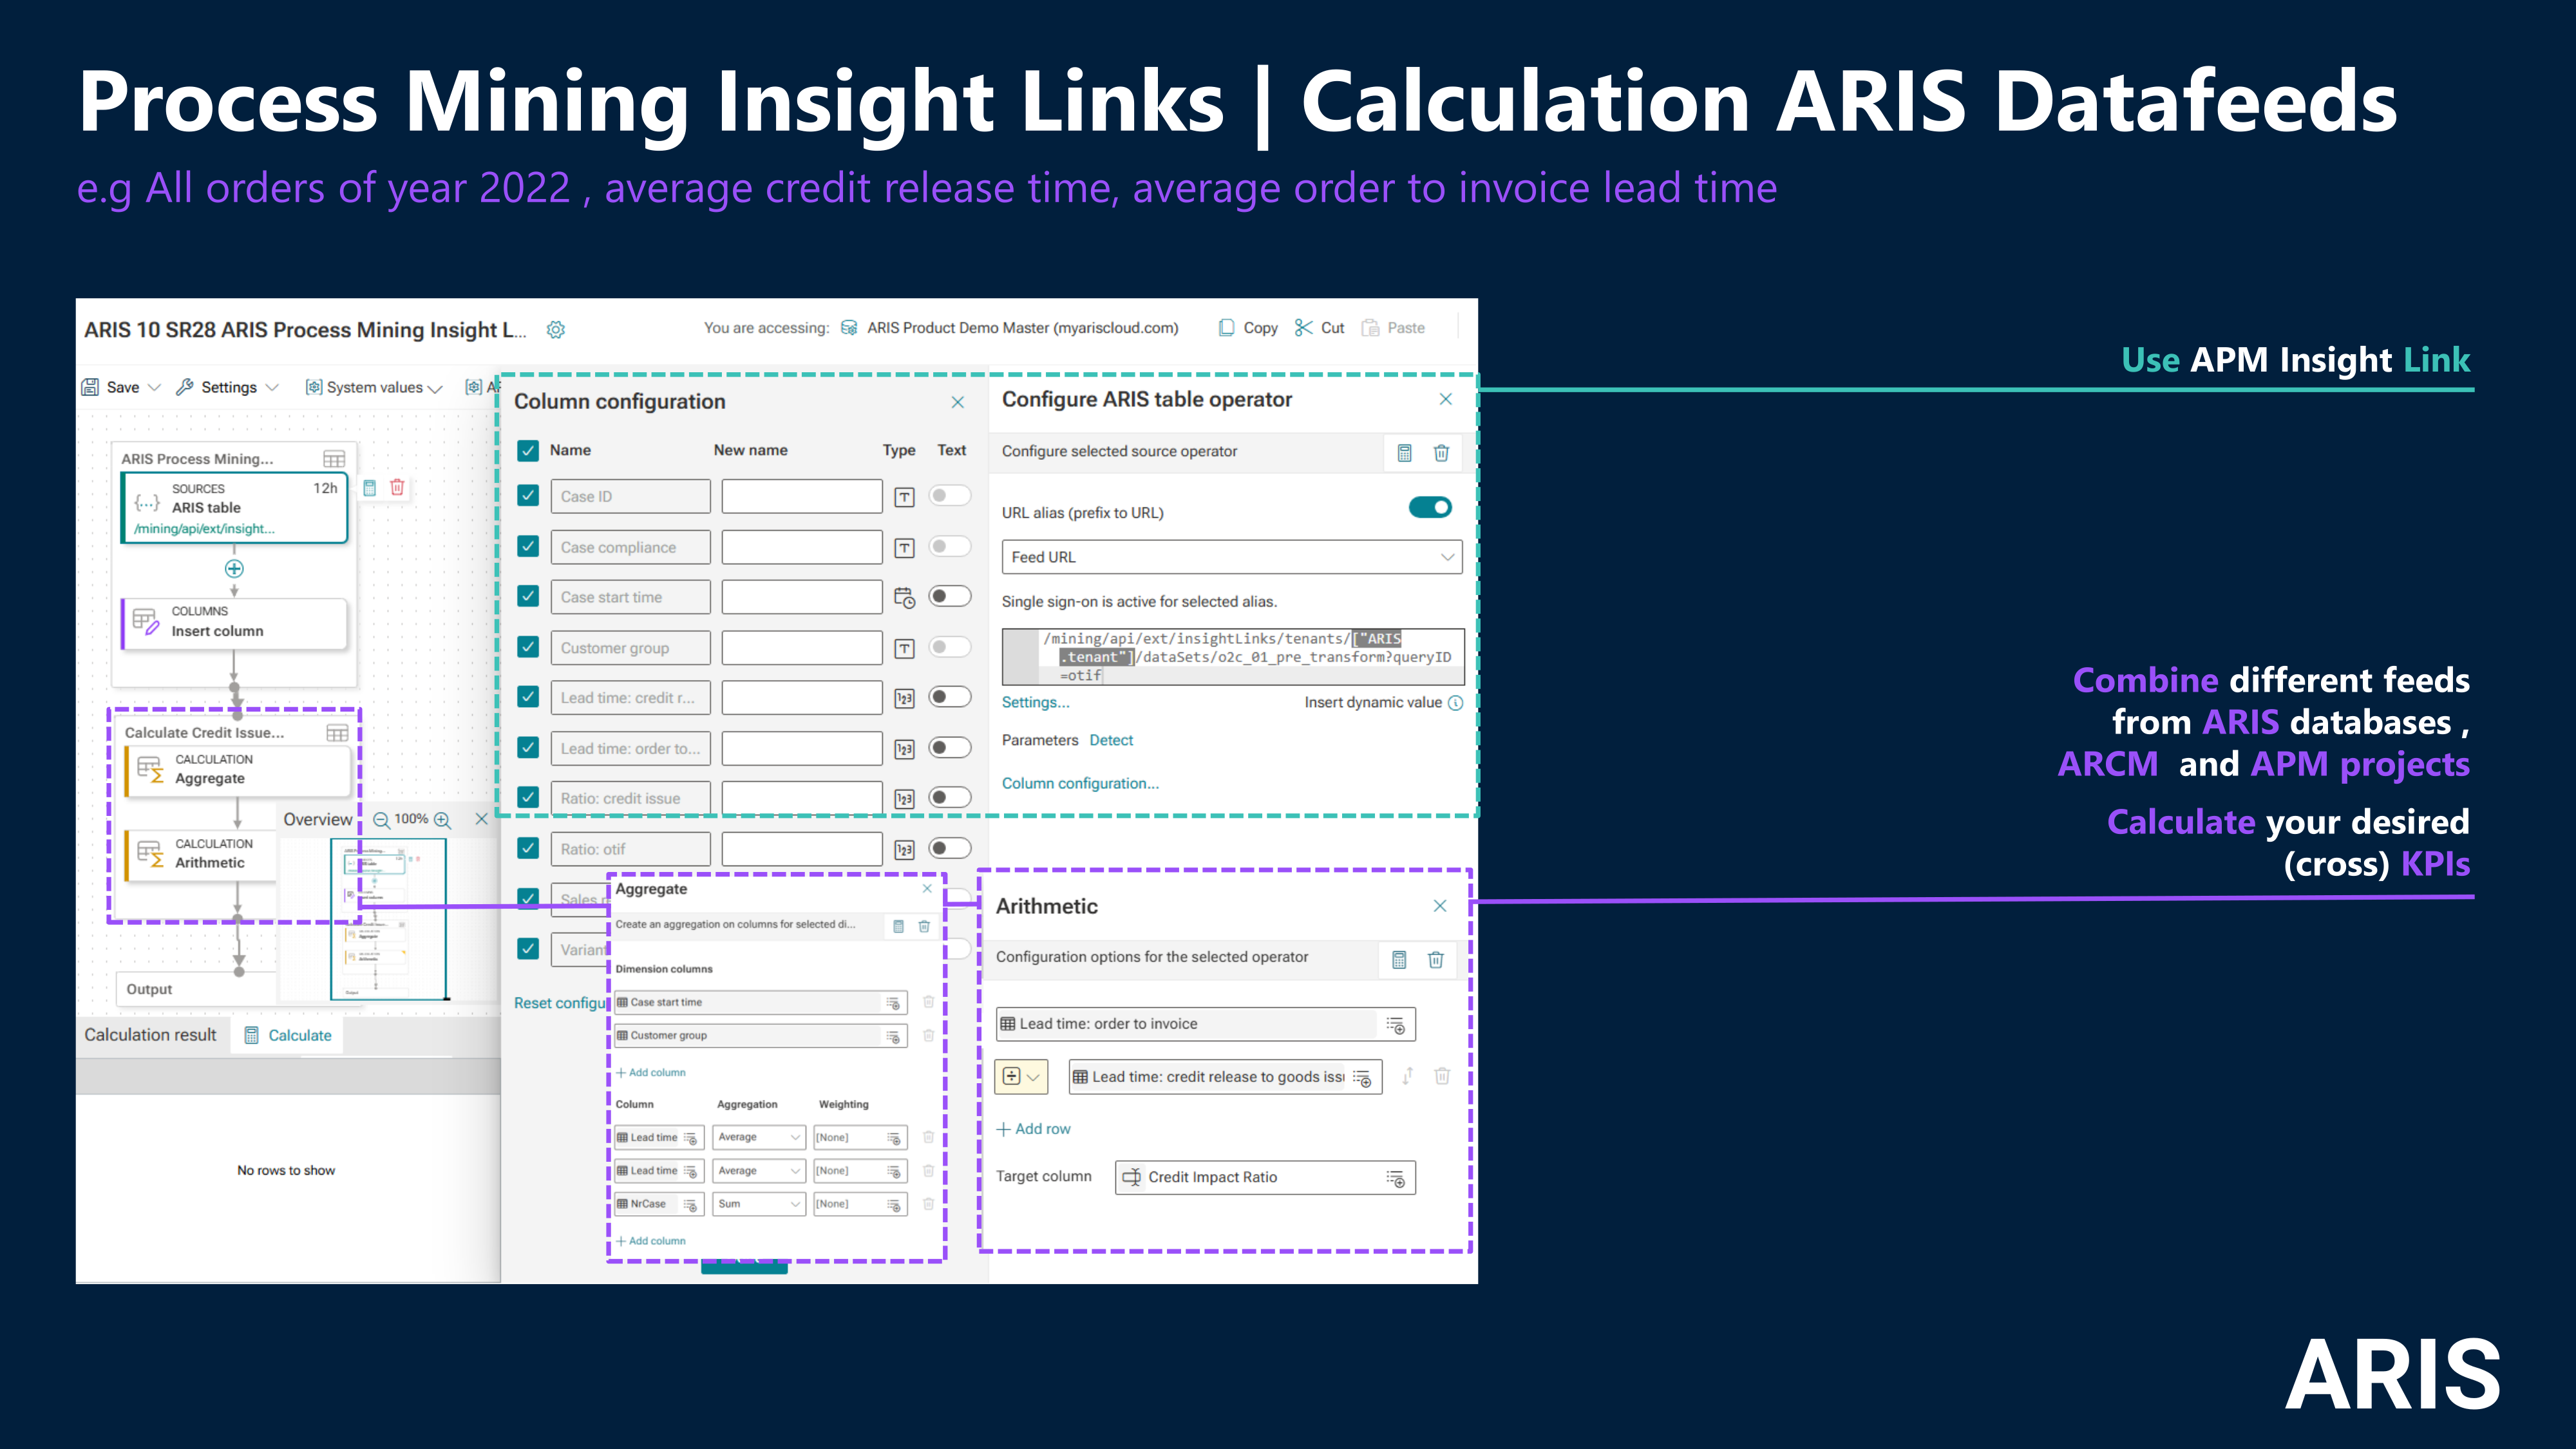The width and height of the screenshot is (2576, 1449).
Task: Open the Feed URL dropdown
Action: (1231, 557)
